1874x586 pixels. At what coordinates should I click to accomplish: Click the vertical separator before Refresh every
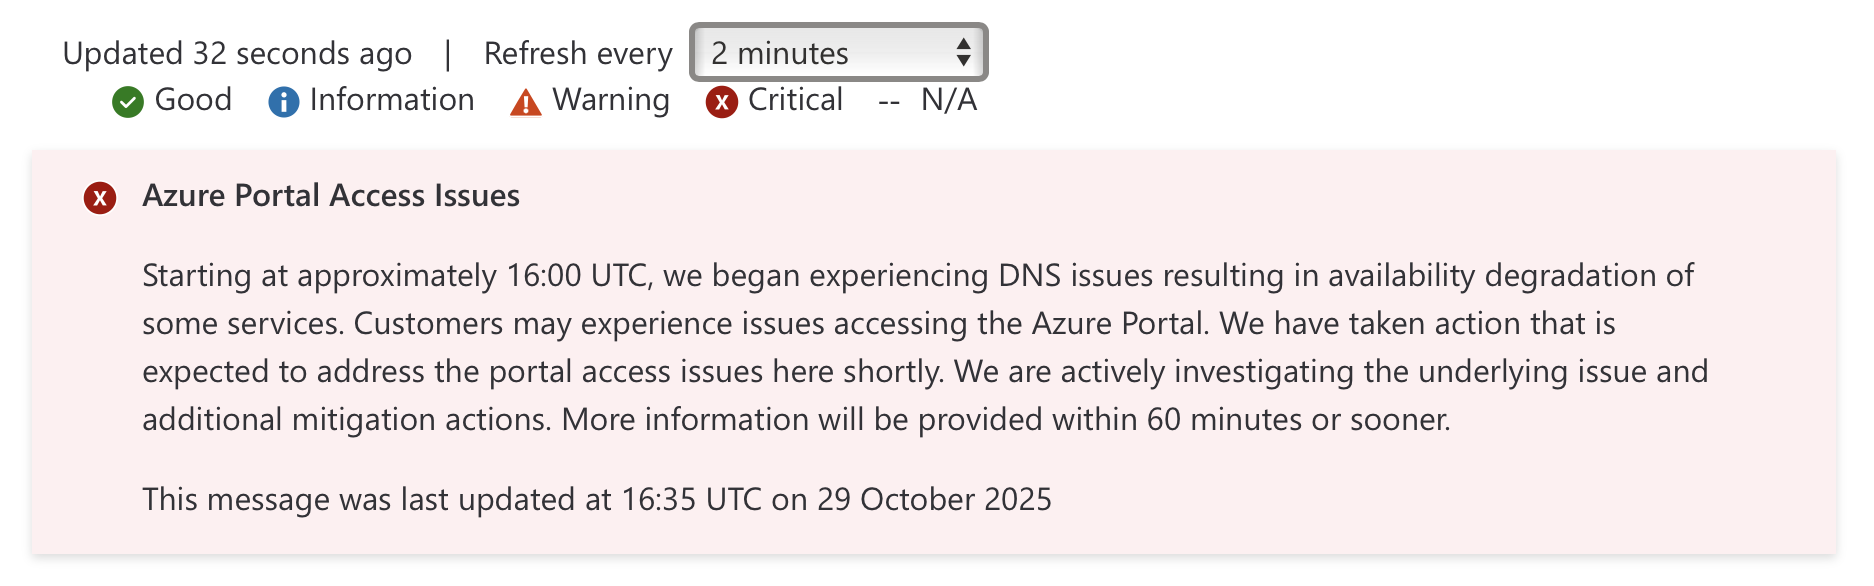point(448,54)
